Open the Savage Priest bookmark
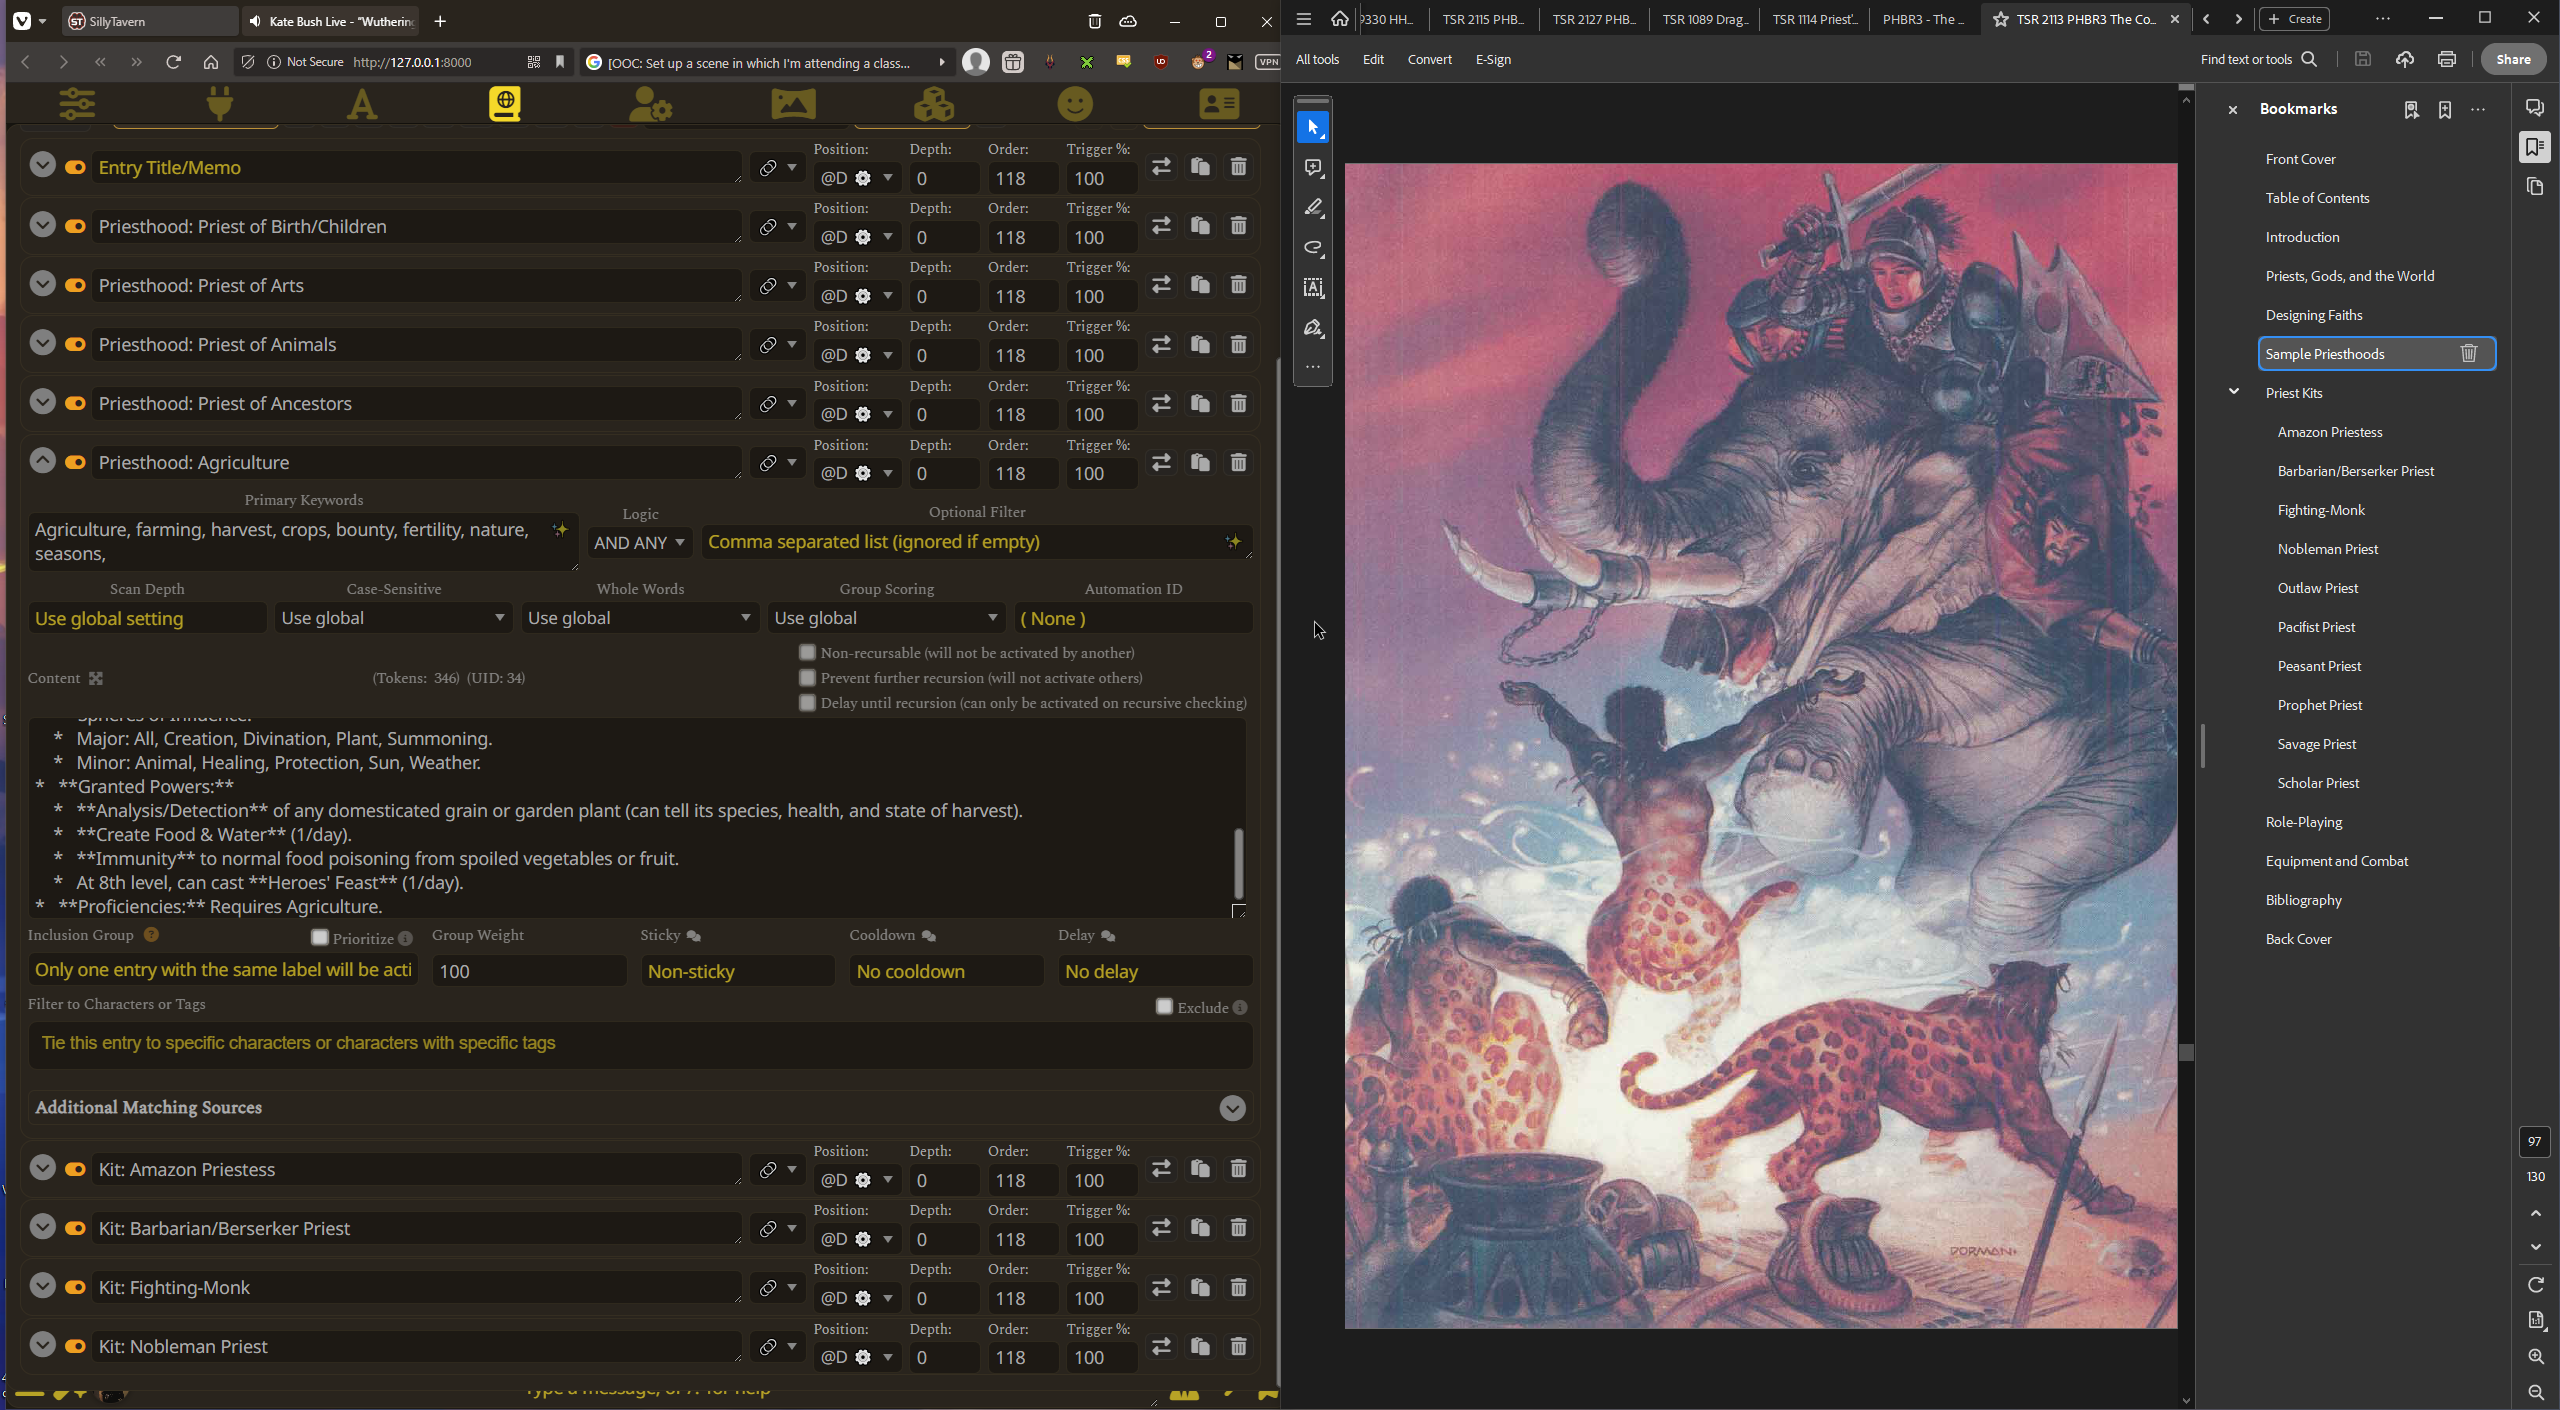 pyautogui.click(x=2317, y=744)
